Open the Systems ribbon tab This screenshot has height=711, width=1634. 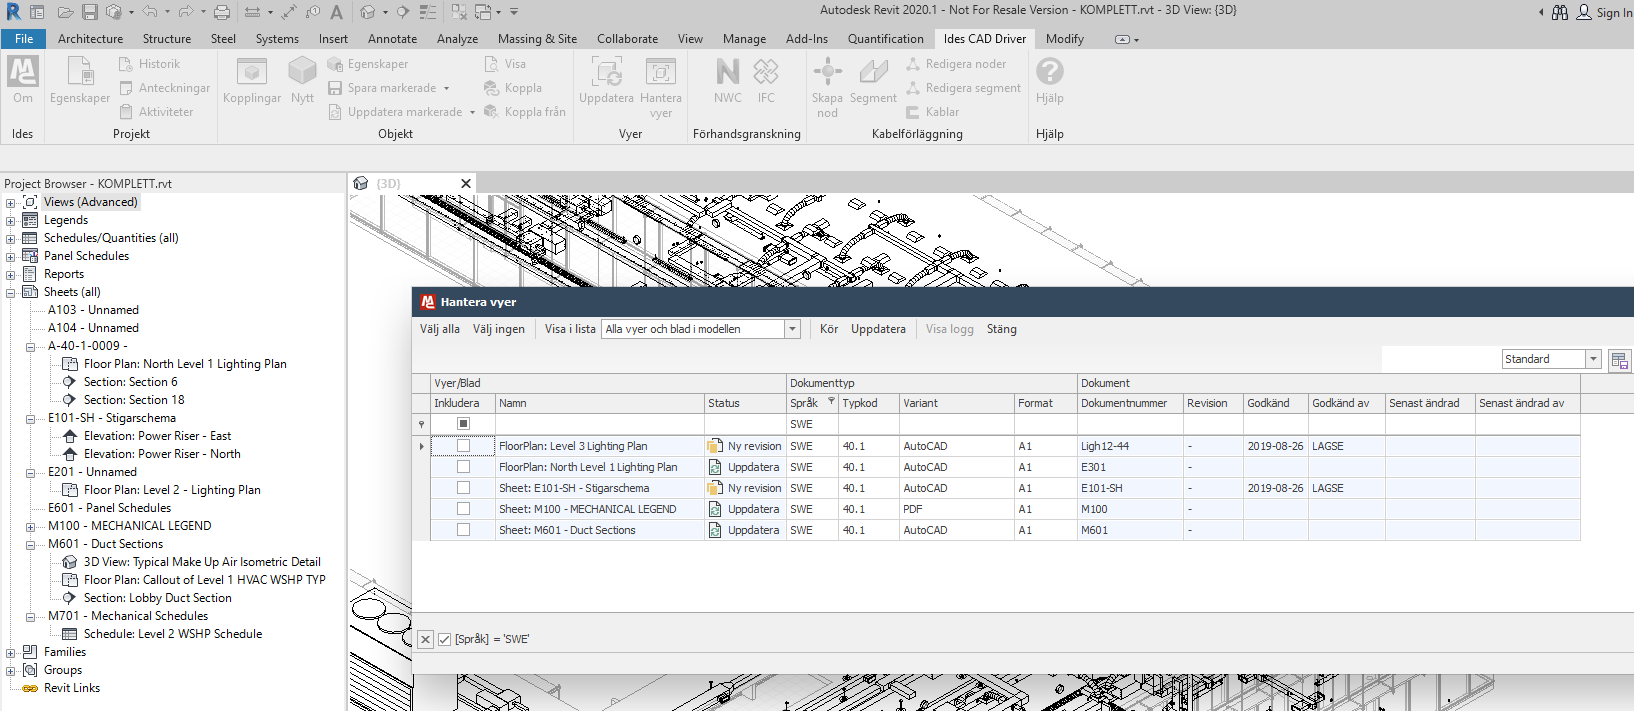click(277, 39)
